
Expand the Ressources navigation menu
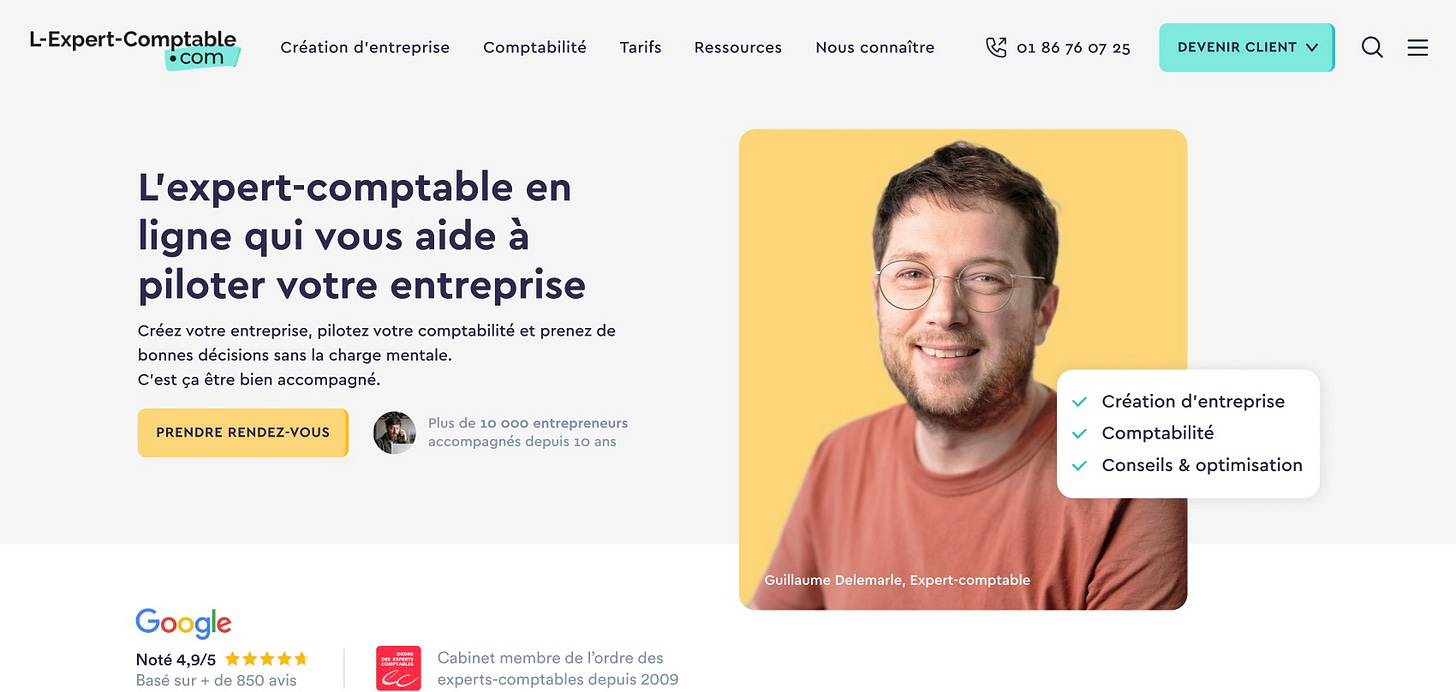pyautogui.click(x=738, y=47)
